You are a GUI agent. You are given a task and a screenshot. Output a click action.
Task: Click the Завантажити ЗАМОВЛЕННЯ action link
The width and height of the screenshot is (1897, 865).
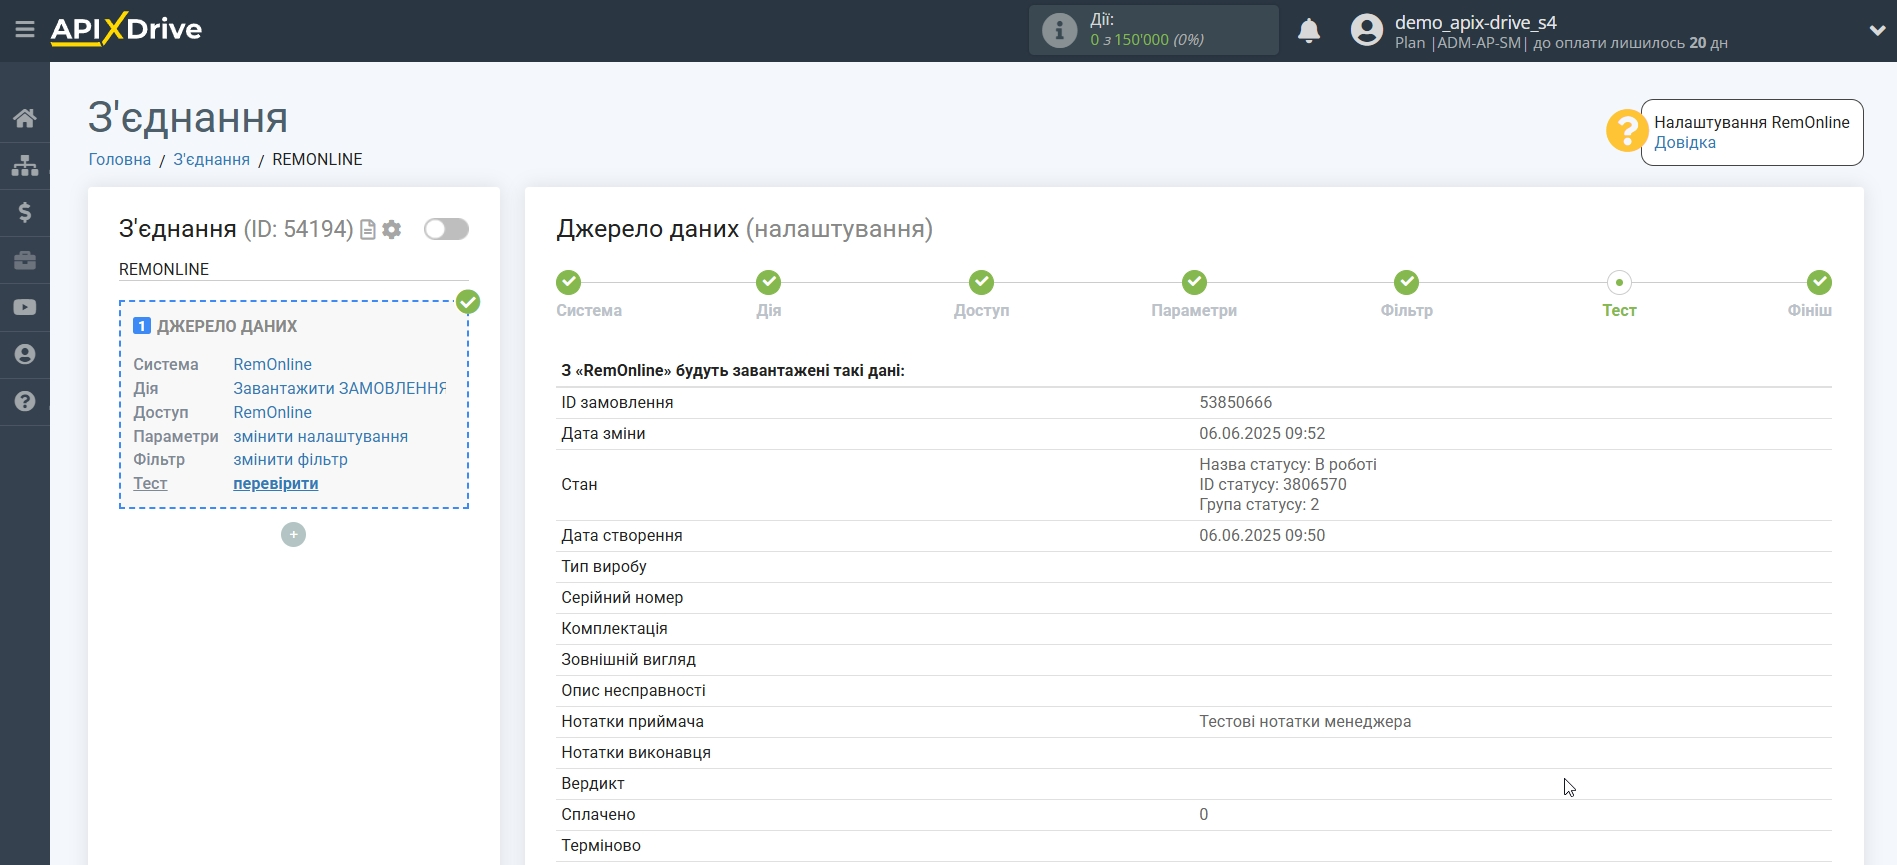339,388
